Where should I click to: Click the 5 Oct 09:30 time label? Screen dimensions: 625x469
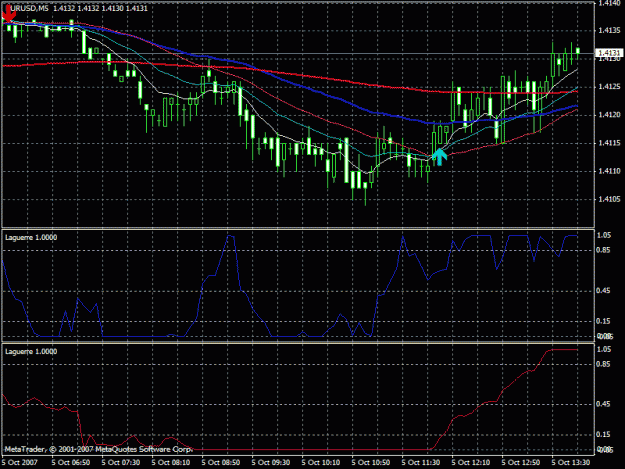271,463
